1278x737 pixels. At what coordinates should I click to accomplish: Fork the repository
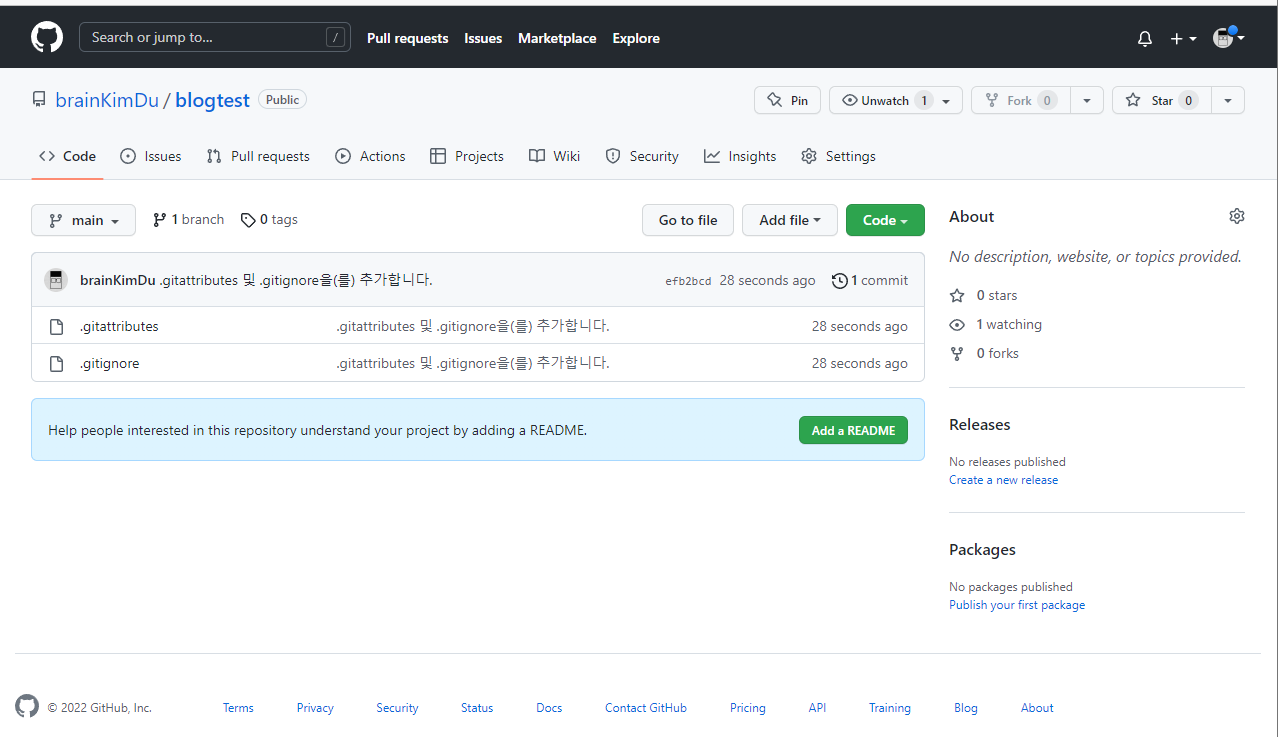pos(1020,100)
